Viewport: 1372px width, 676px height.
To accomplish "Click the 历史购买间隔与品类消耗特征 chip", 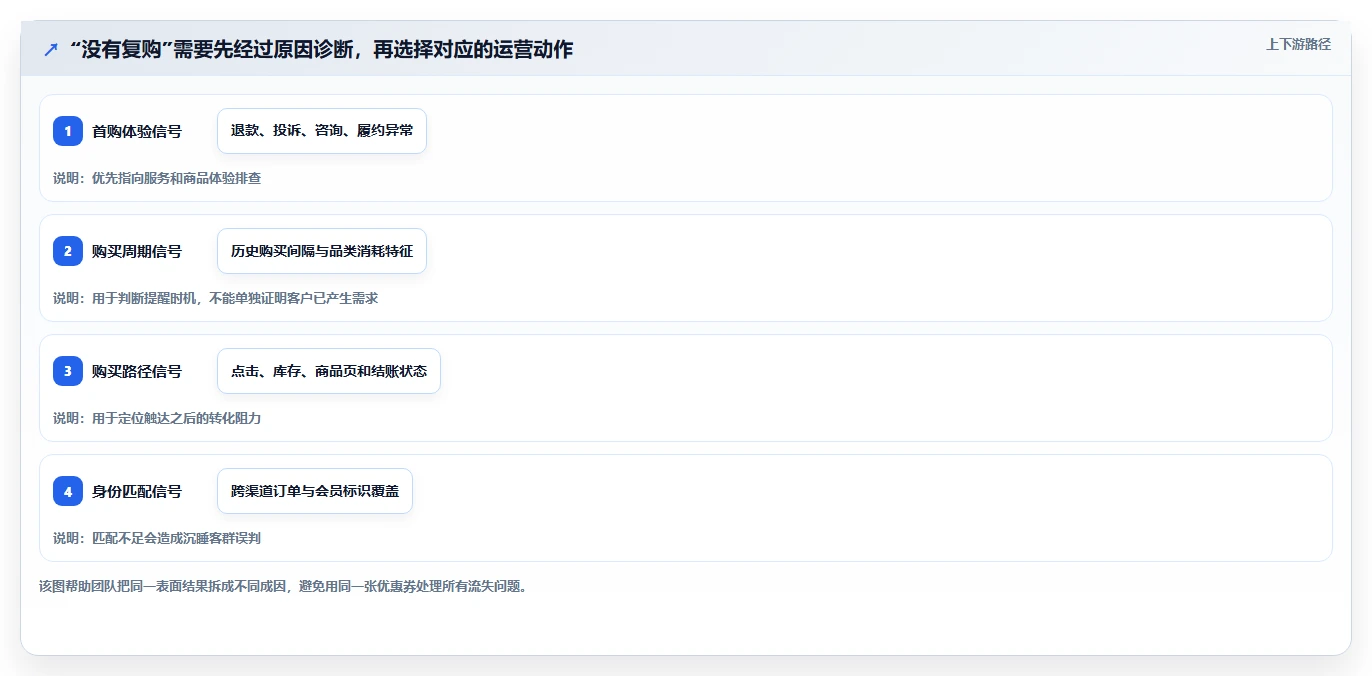I will [x=322, y=251].
